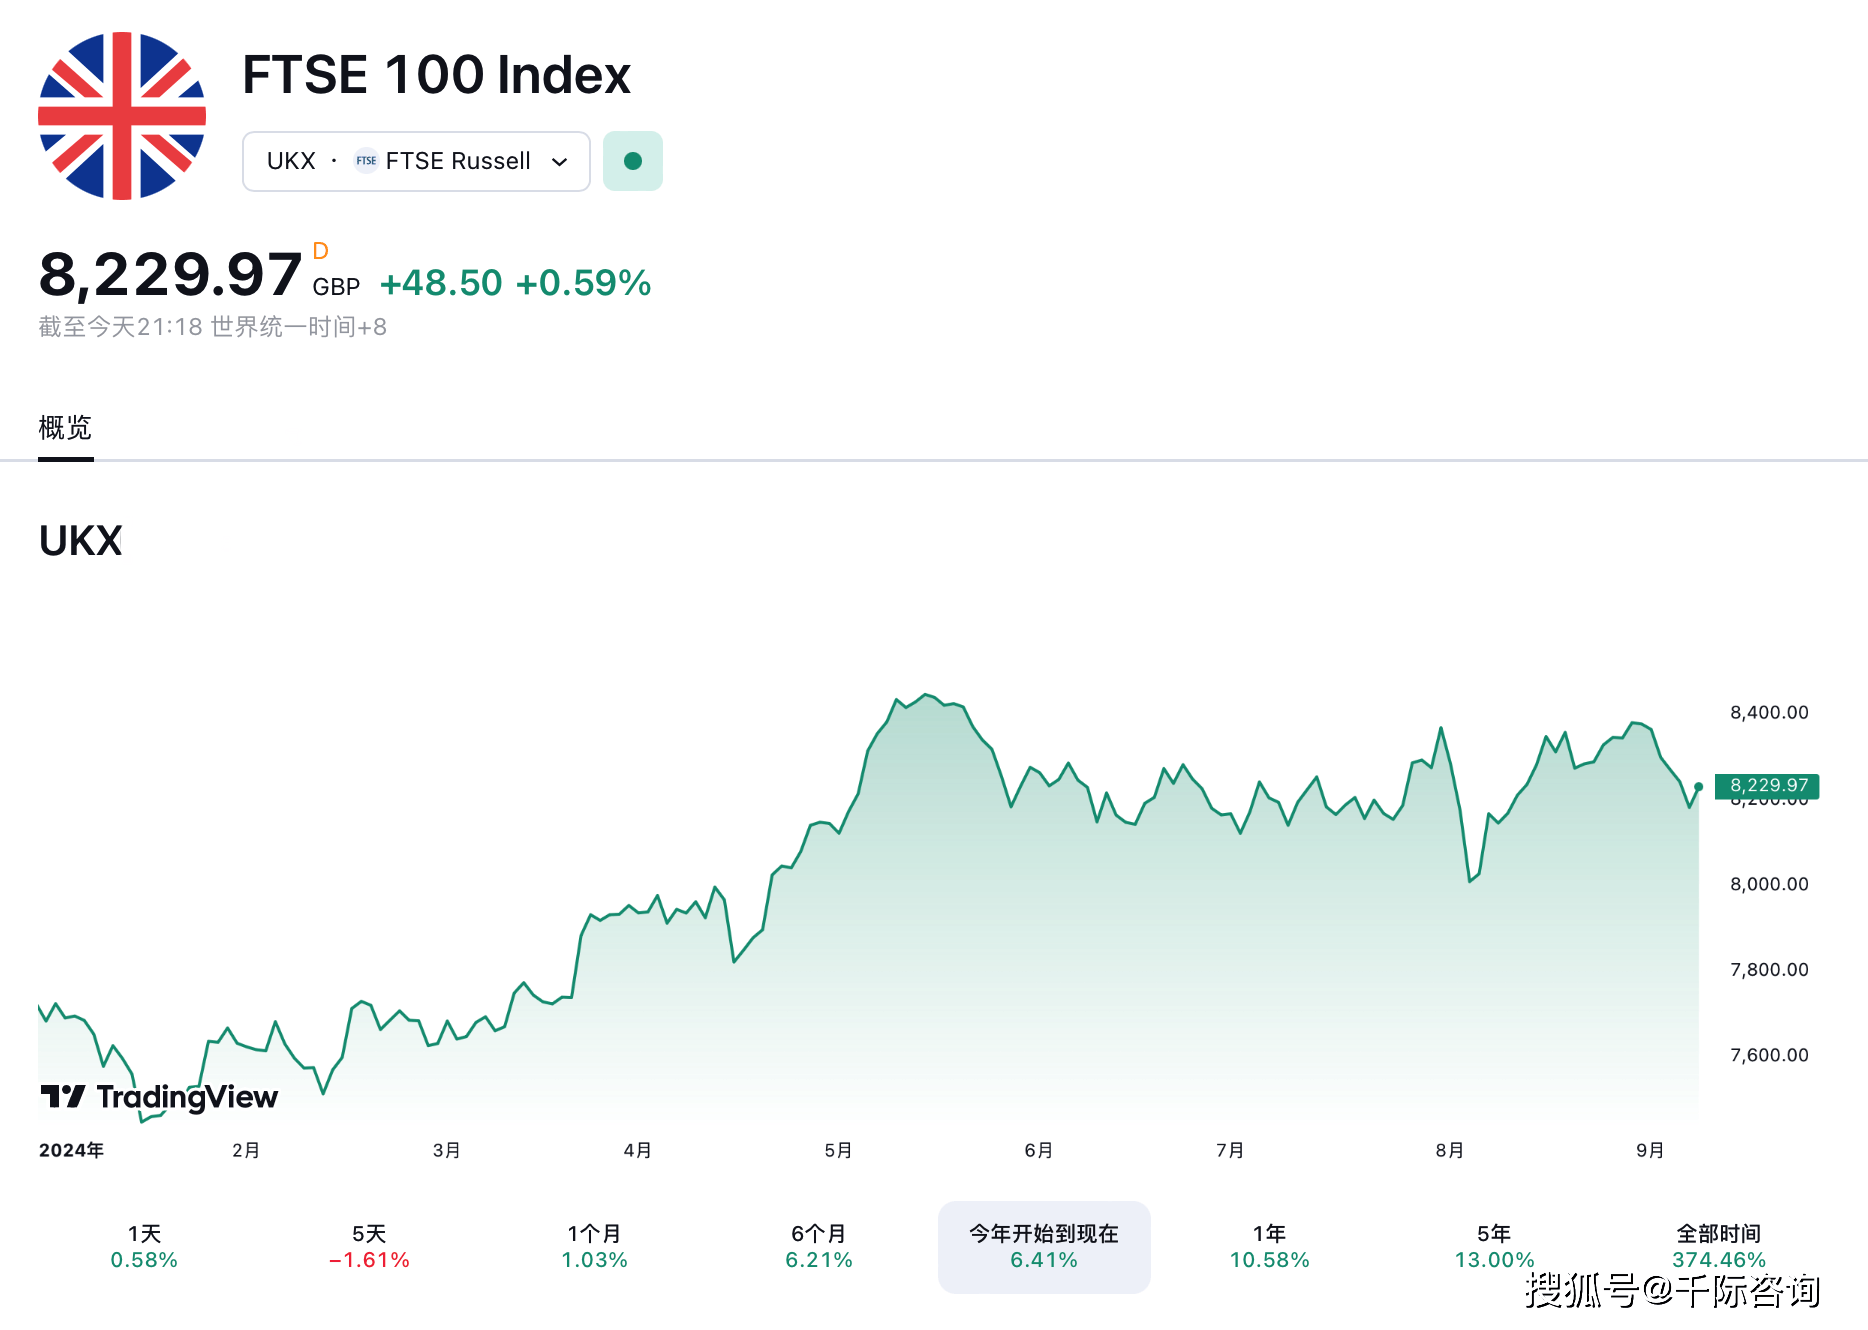This screenshot has width=1868, height=1330.
Task: Select the 1个月 time range
Action: point(594,1247)
